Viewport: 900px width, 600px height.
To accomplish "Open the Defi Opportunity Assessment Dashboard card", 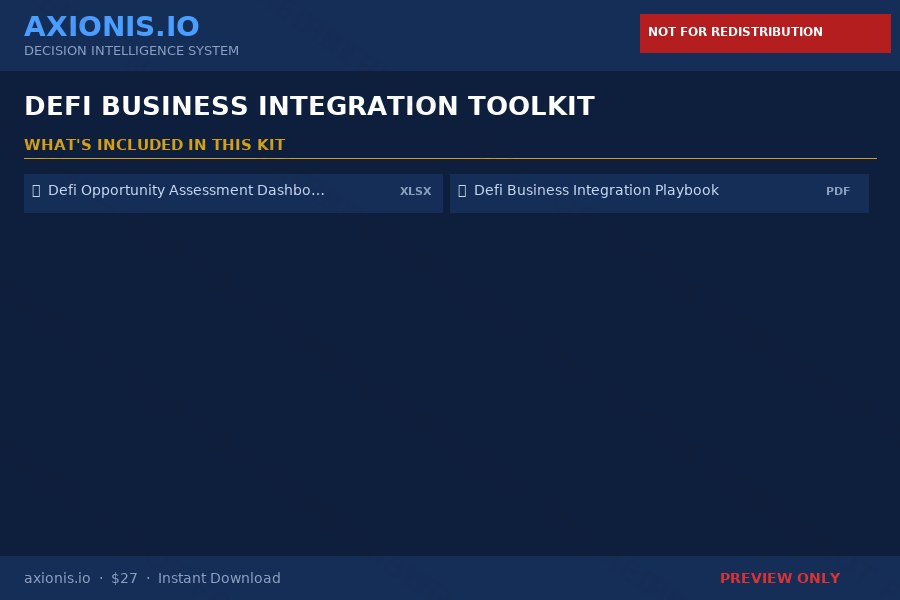I will pos(233,193).
